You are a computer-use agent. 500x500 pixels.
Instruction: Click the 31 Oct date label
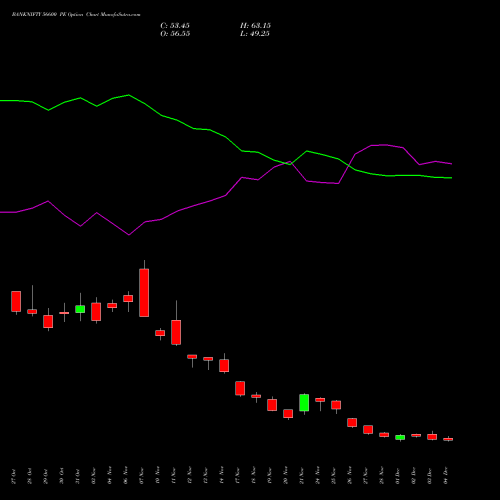[78, 476]
